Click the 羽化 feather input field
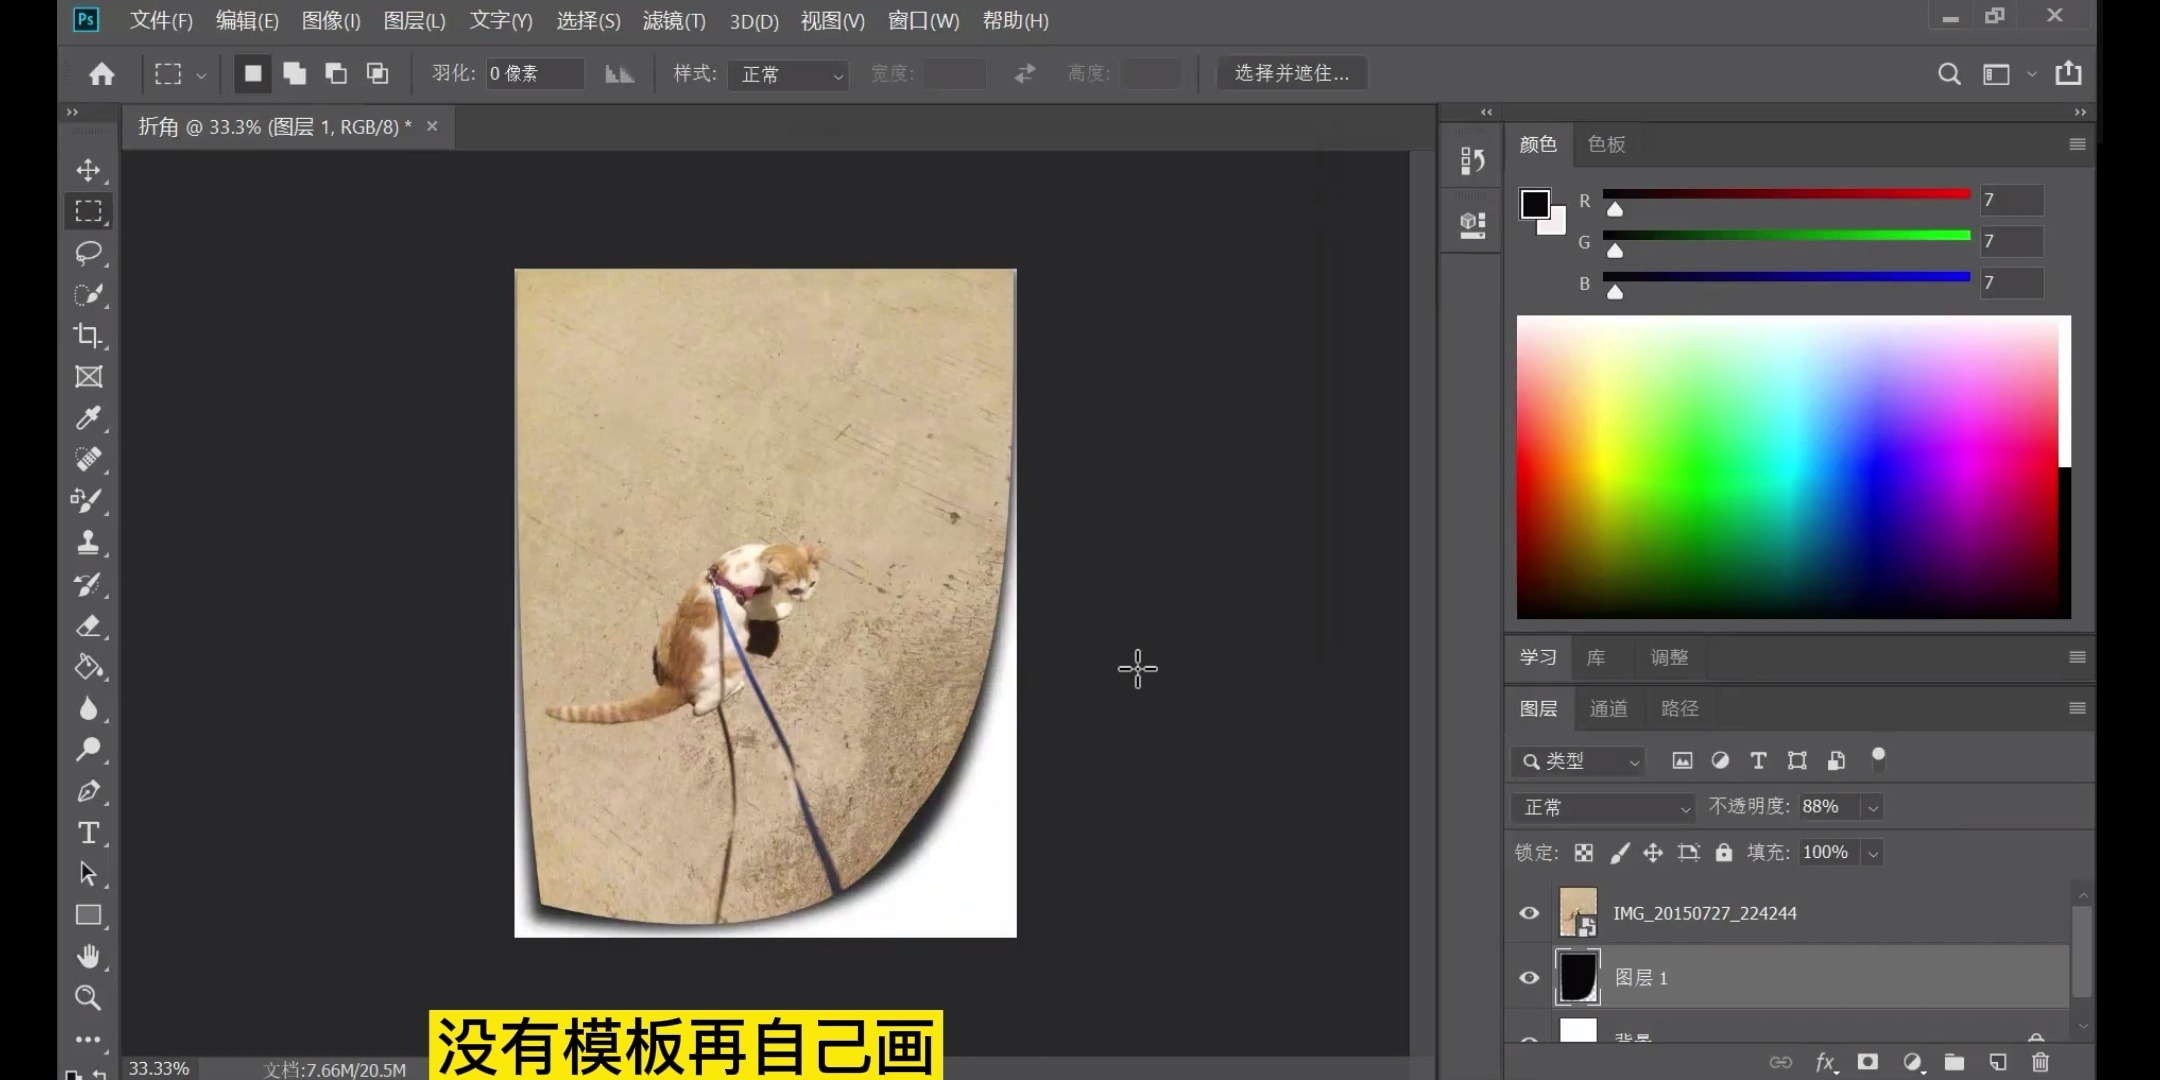 [533, 74]
